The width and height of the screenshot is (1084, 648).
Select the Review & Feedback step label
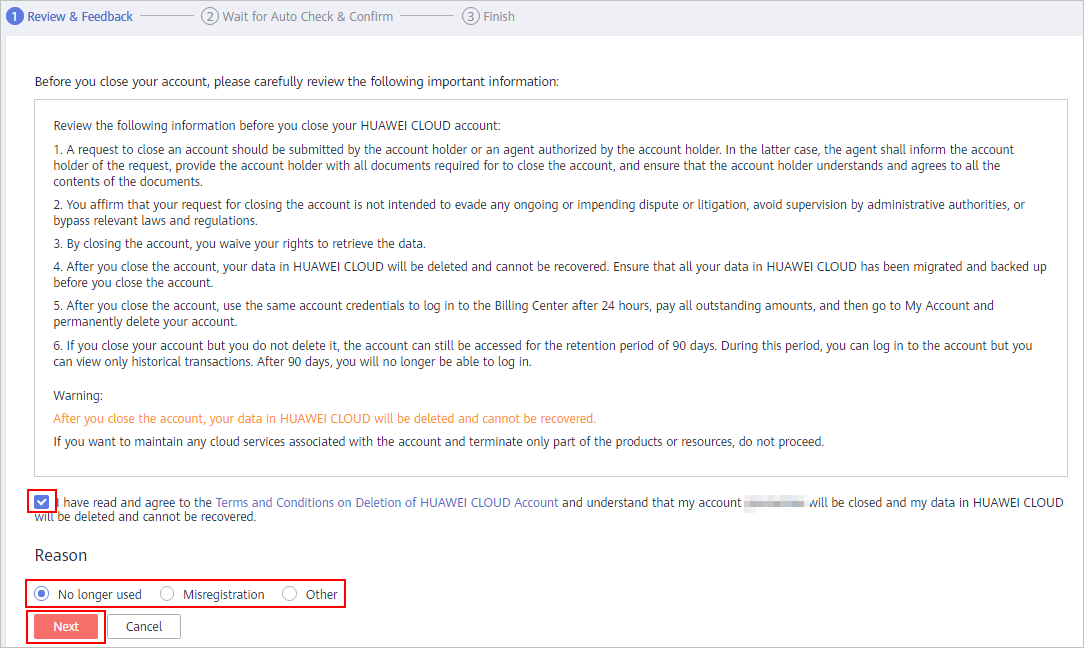[80, 17]
